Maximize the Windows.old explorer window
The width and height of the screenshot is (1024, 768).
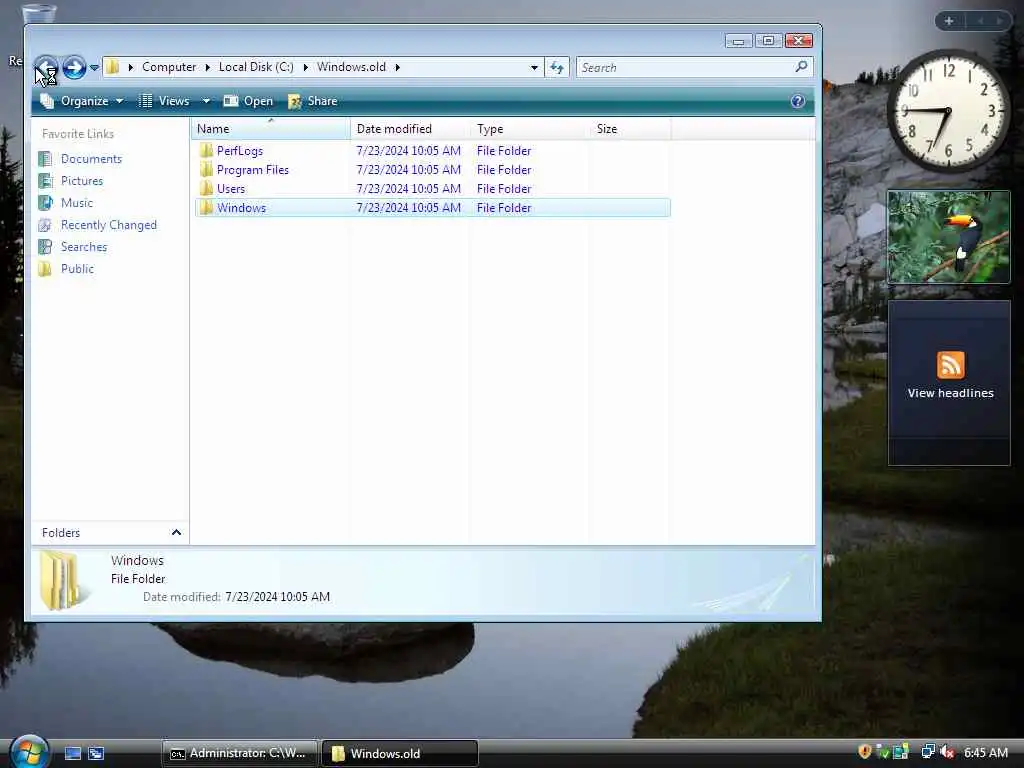768,41
